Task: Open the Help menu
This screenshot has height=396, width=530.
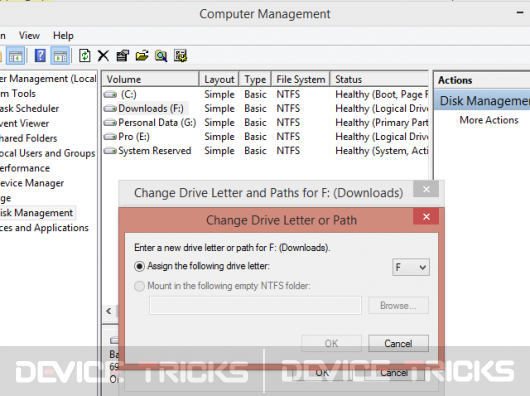Action: [x=63, y=35]
